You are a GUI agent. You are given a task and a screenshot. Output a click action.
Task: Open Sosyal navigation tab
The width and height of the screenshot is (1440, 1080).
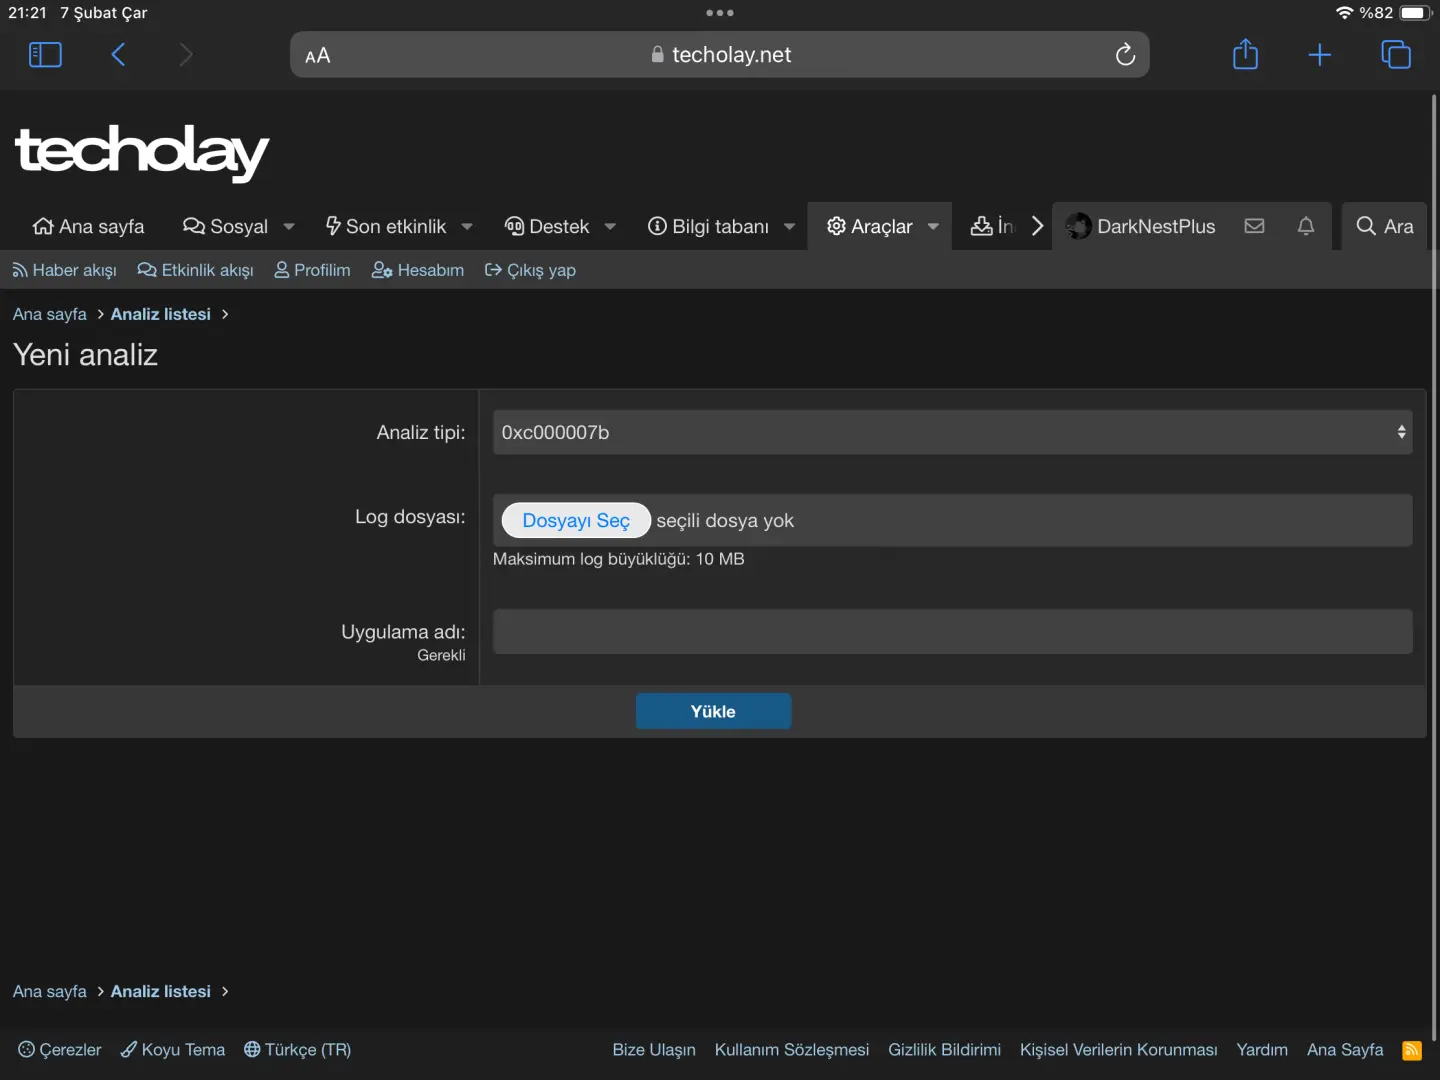pyautogui.click(x=226, y=226)
